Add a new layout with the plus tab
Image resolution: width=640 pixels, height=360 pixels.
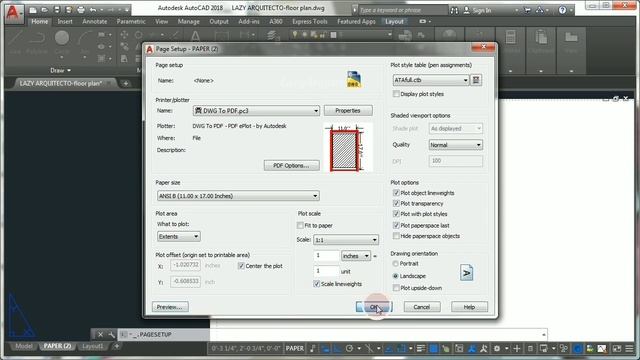[x=117, y=347]
